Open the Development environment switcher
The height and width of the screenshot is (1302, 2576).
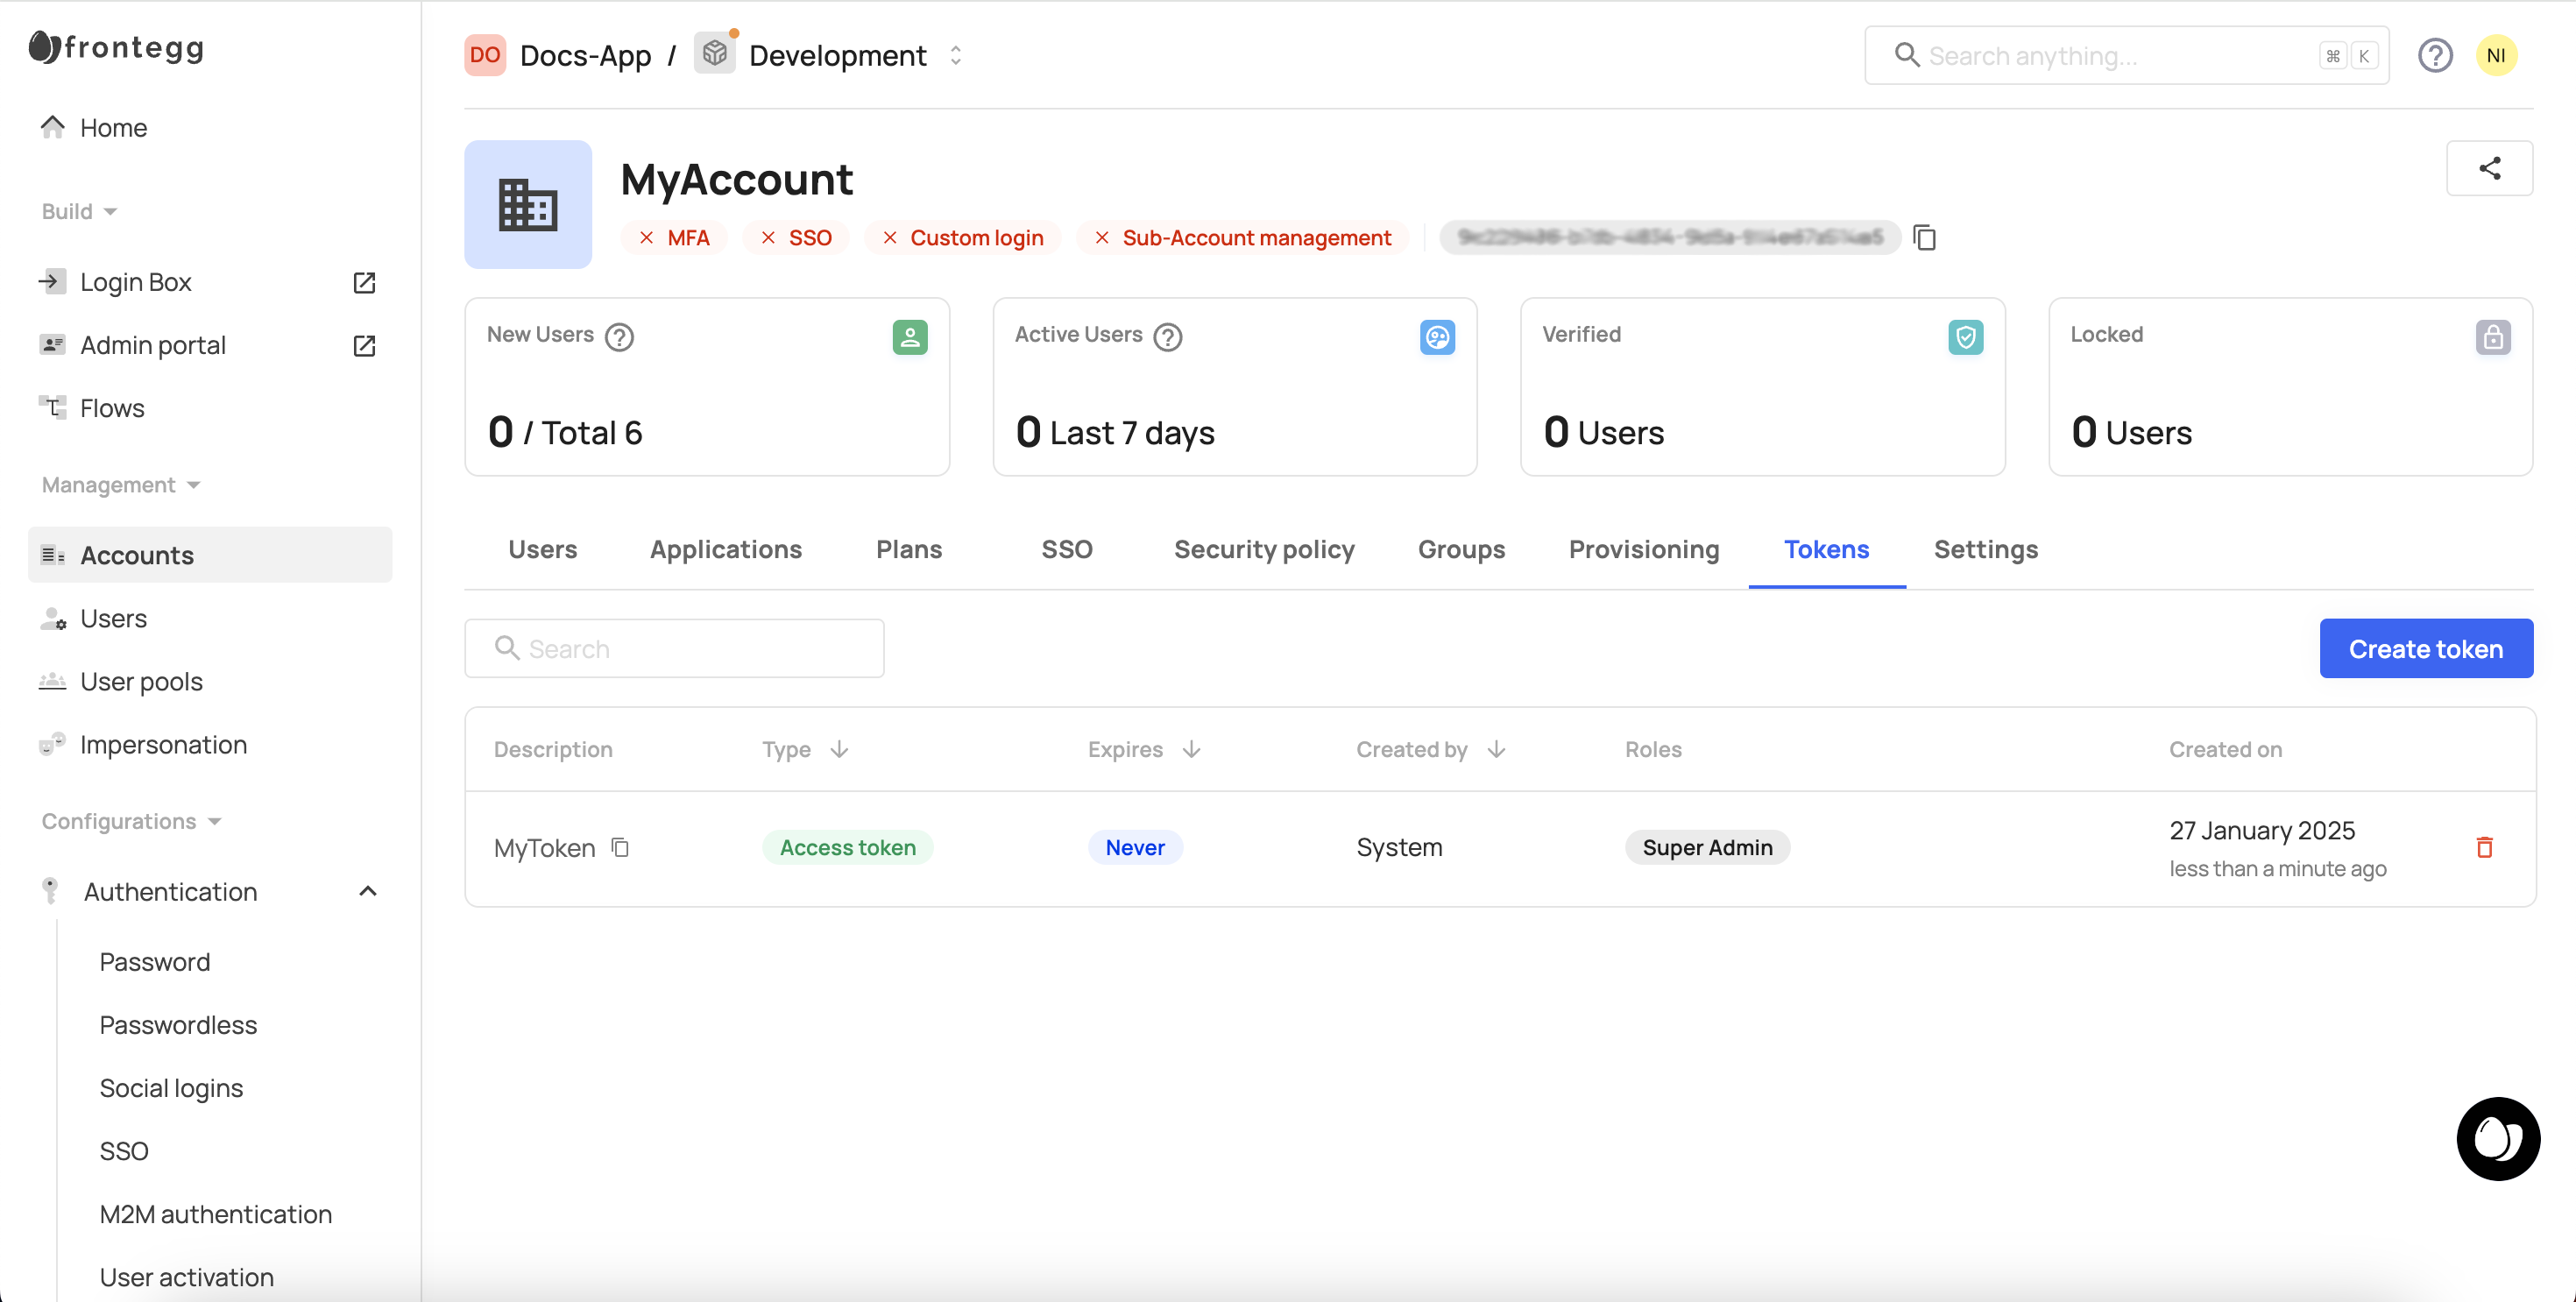click(955, 55)
